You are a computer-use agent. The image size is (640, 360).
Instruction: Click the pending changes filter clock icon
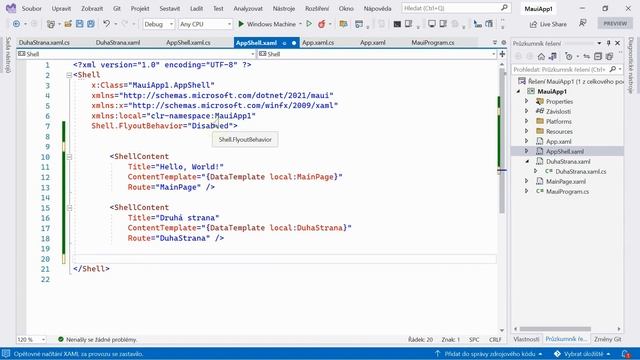pyautogui.click(x=569, y=56)
